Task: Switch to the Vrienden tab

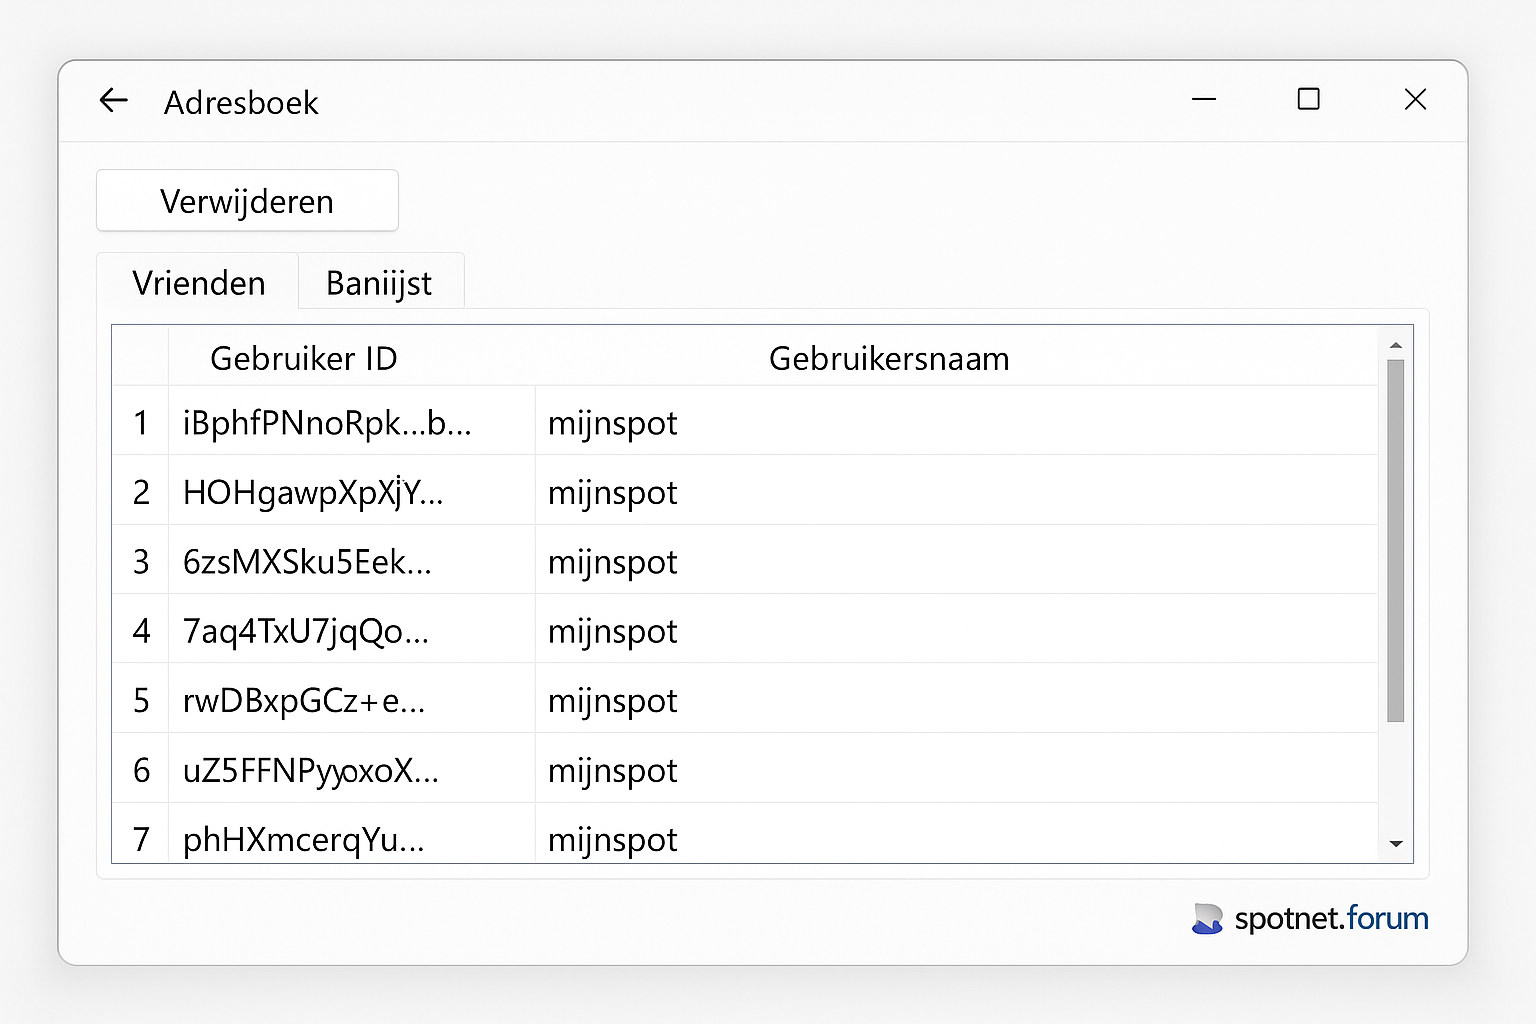Action: coord(198,283)
